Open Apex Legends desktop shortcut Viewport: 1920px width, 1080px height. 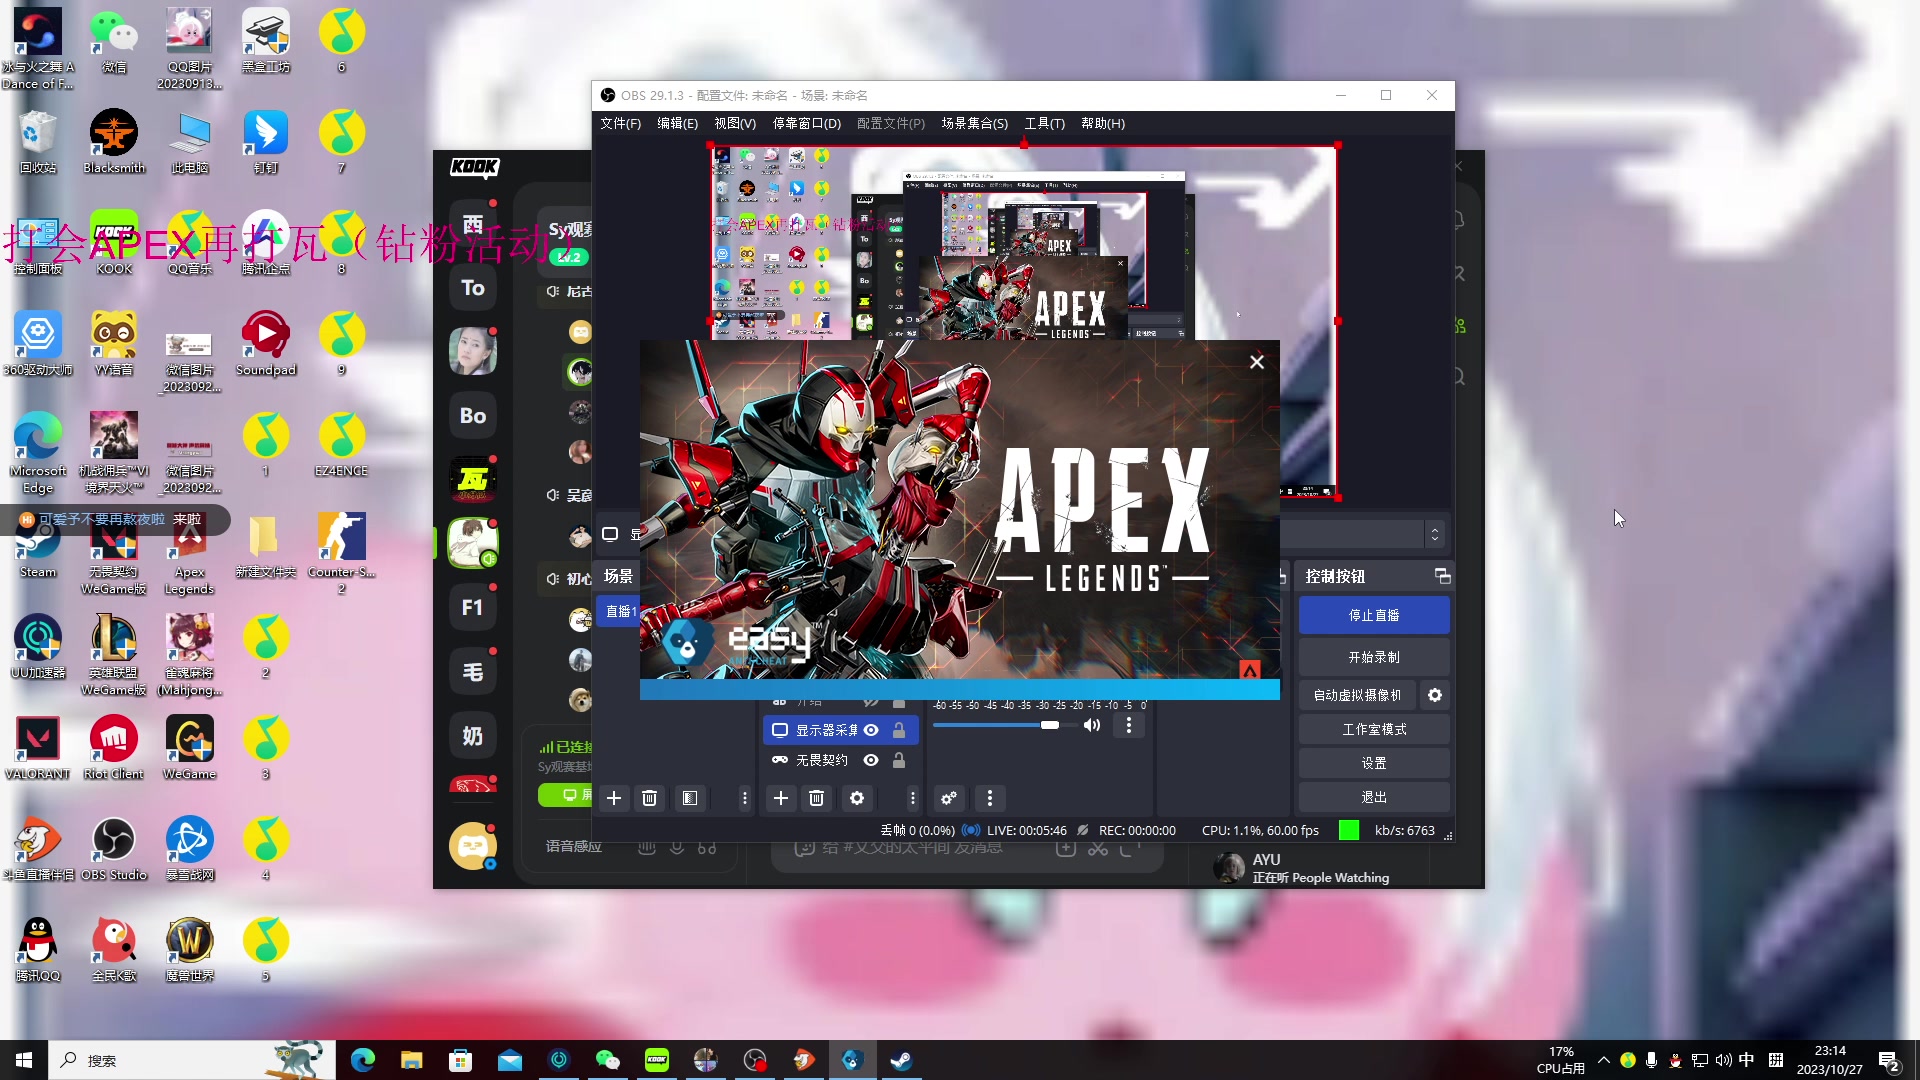pos(189,555)
